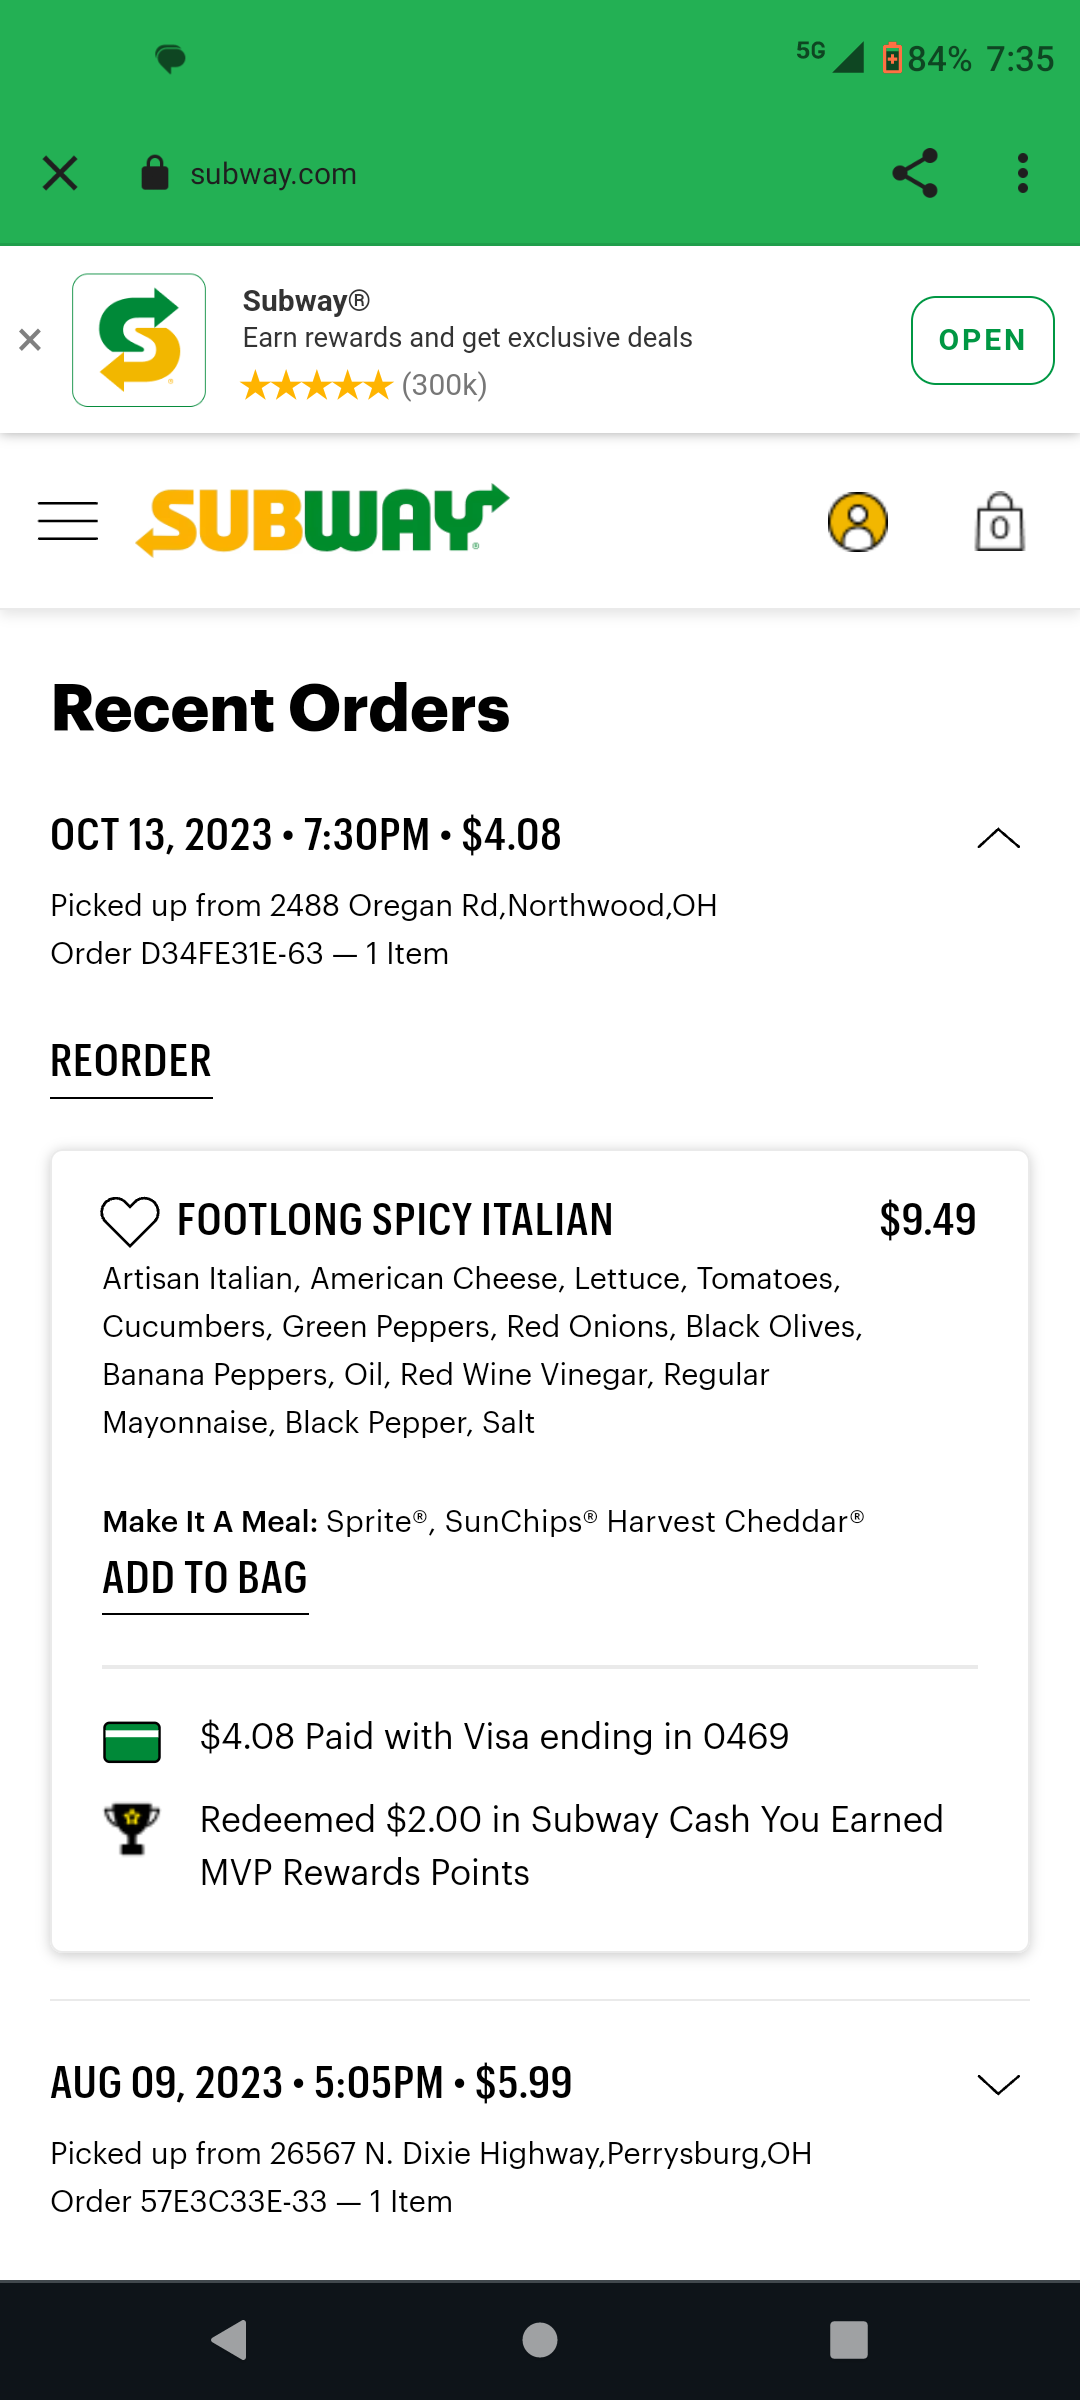Collapse the Oct 13, 2023 order
This screenshot has height=2400, width=1080.
[x=998, y=838]
